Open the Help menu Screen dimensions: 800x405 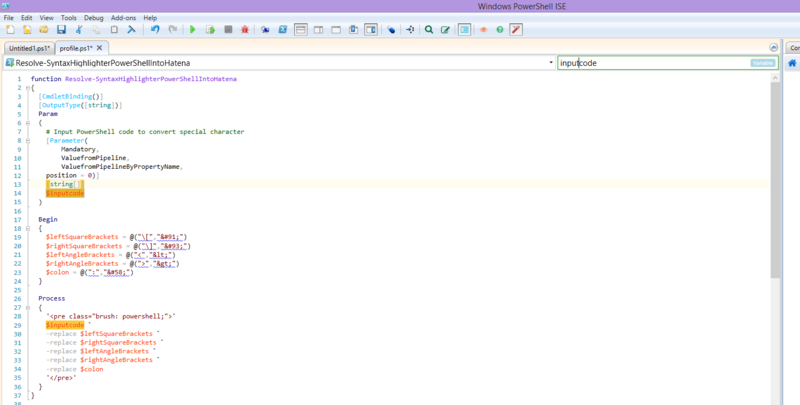150,17
